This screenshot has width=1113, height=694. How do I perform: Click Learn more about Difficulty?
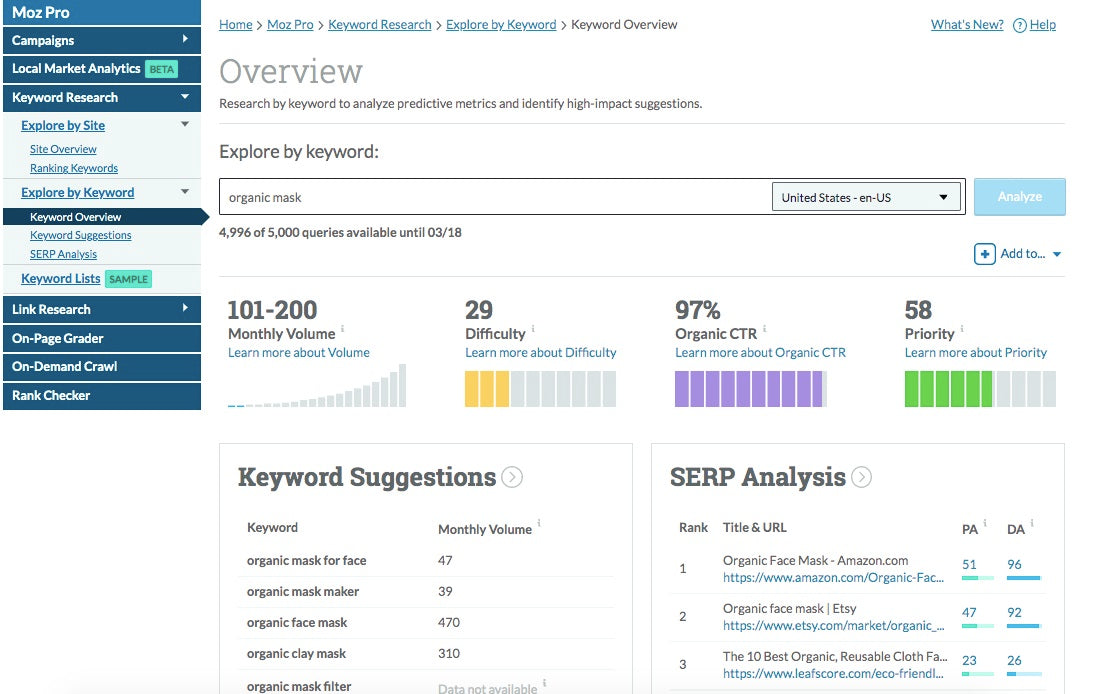click(x=541, y=353)
